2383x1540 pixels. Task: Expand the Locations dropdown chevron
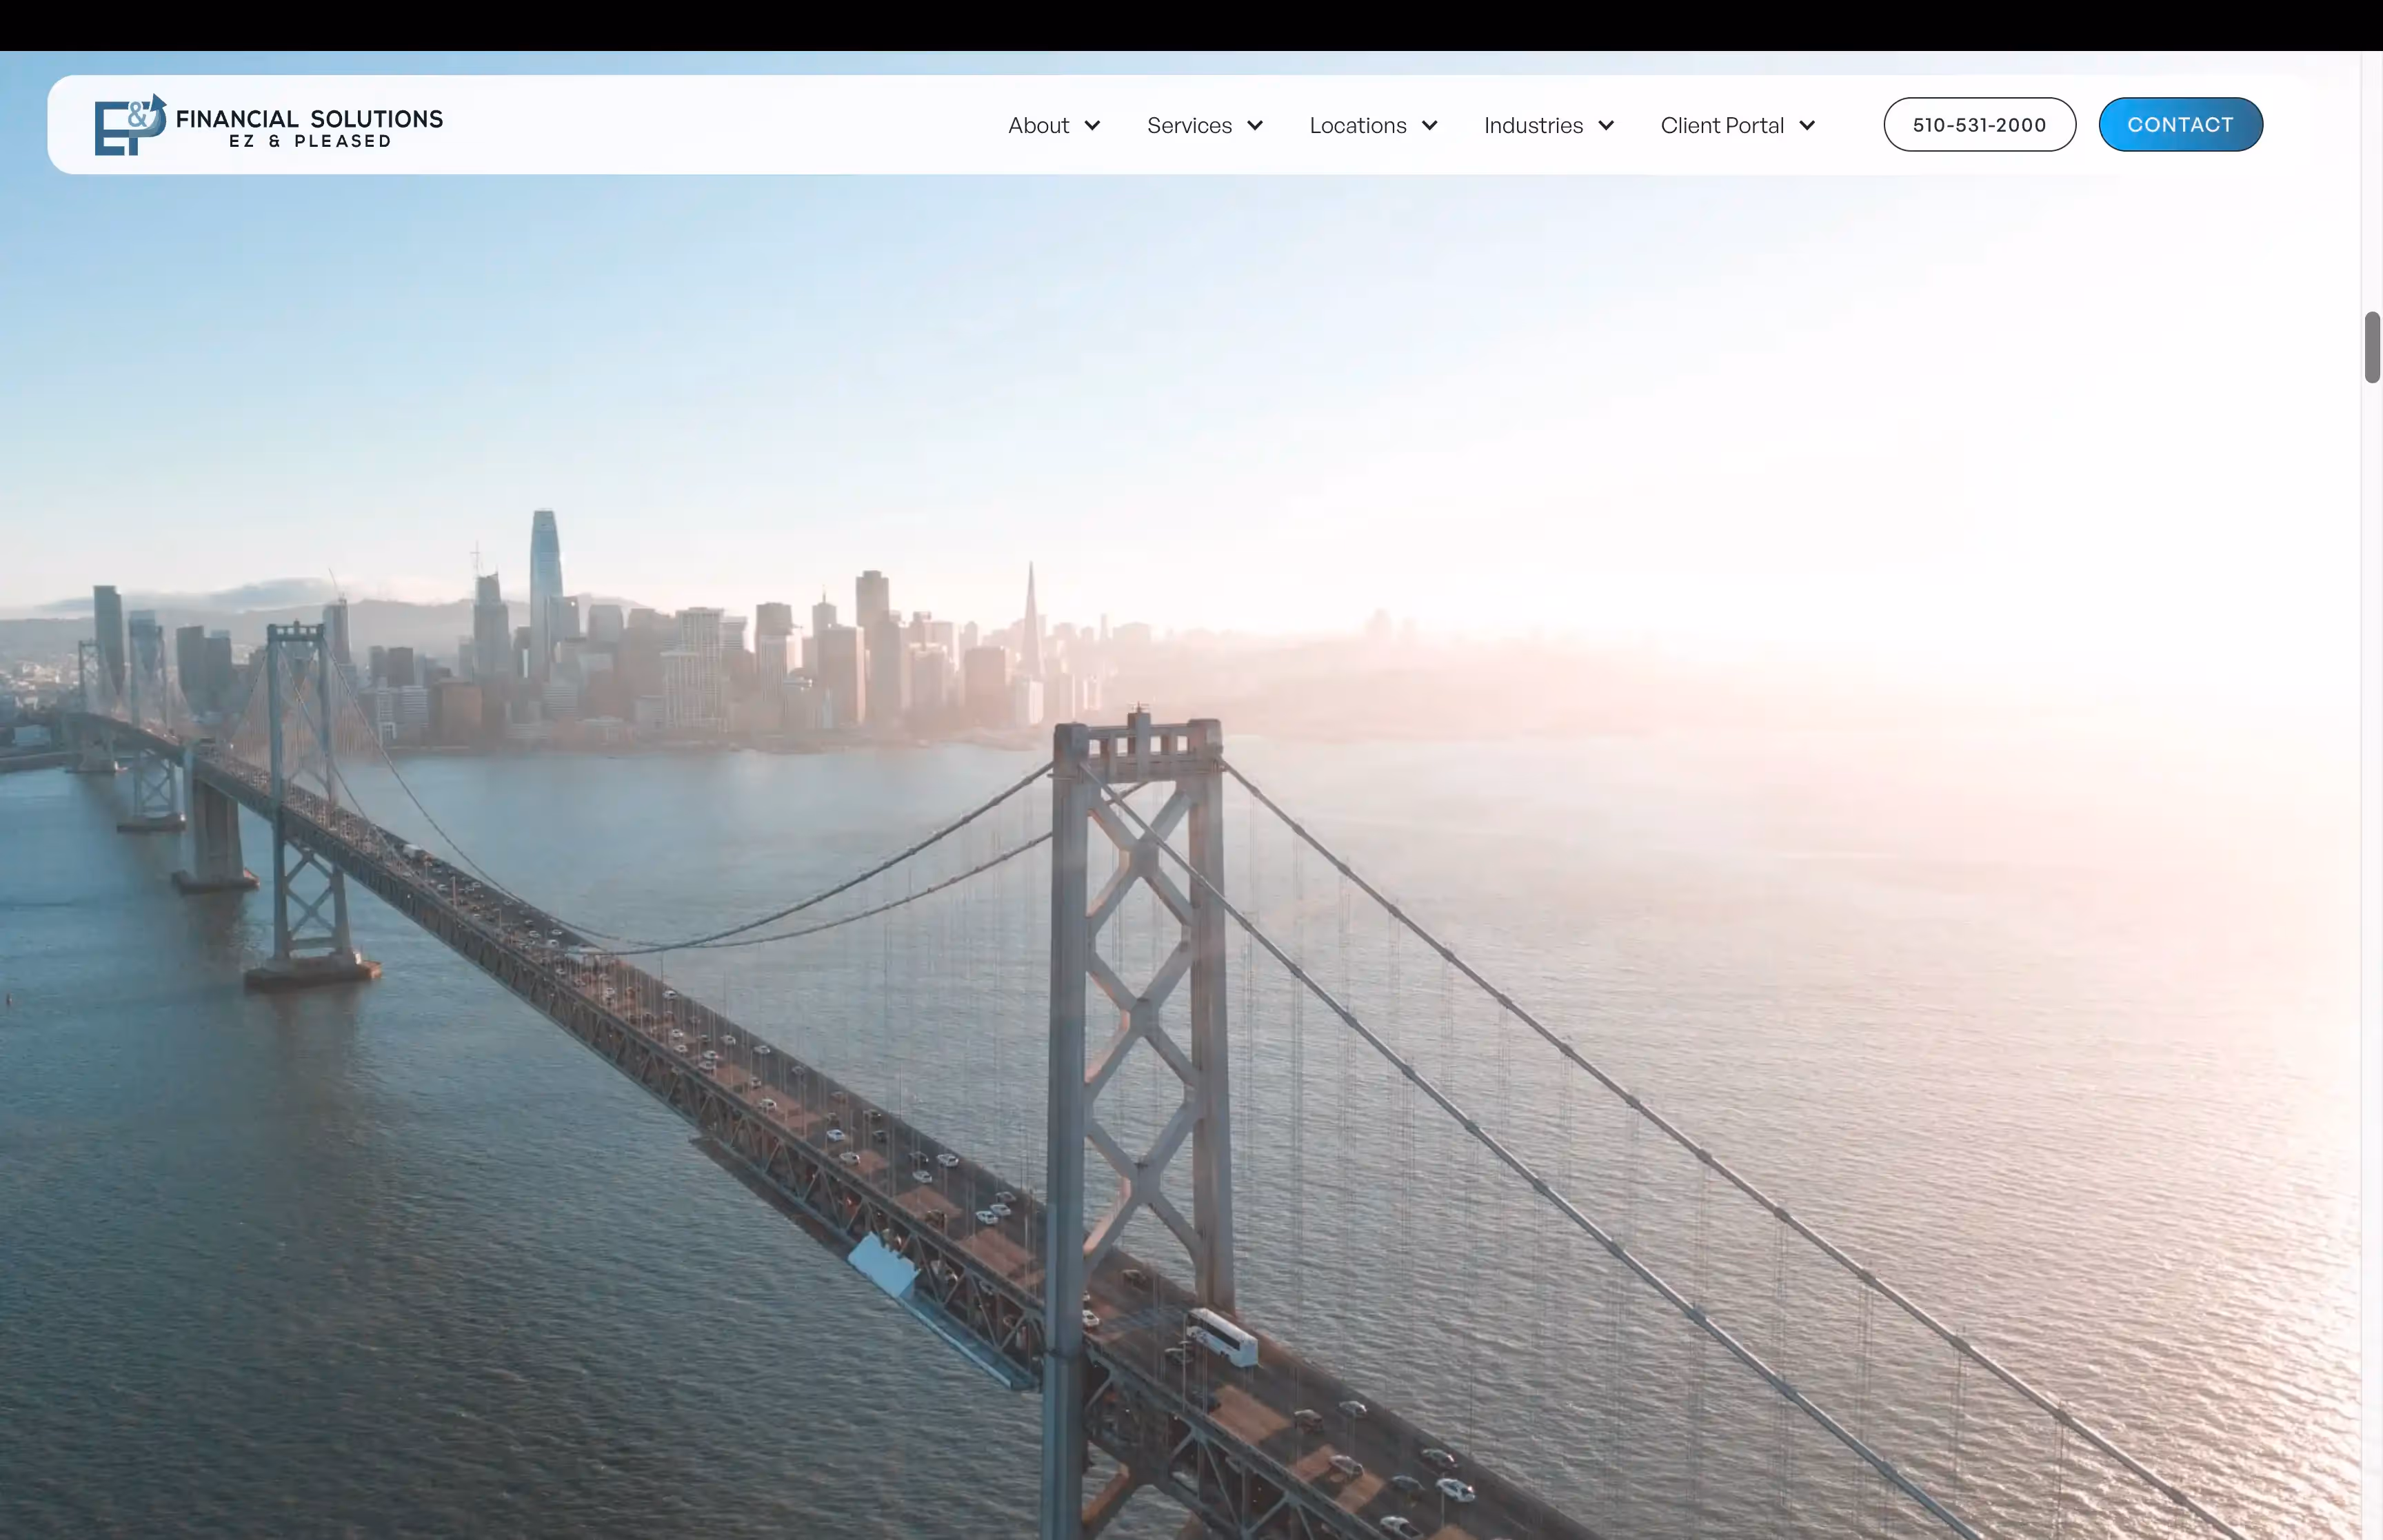click(x=1430, y=126)
